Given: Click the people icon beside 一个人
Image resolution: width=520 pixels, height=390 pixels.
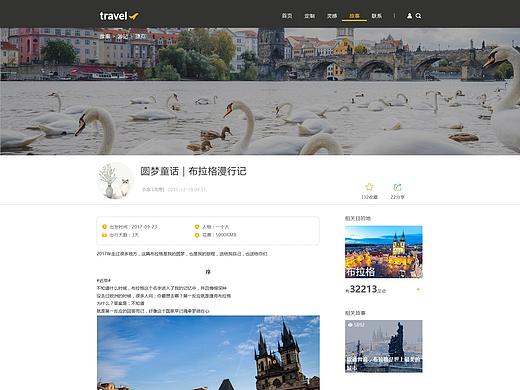Looking at the screenshot, I should (197, 227).
